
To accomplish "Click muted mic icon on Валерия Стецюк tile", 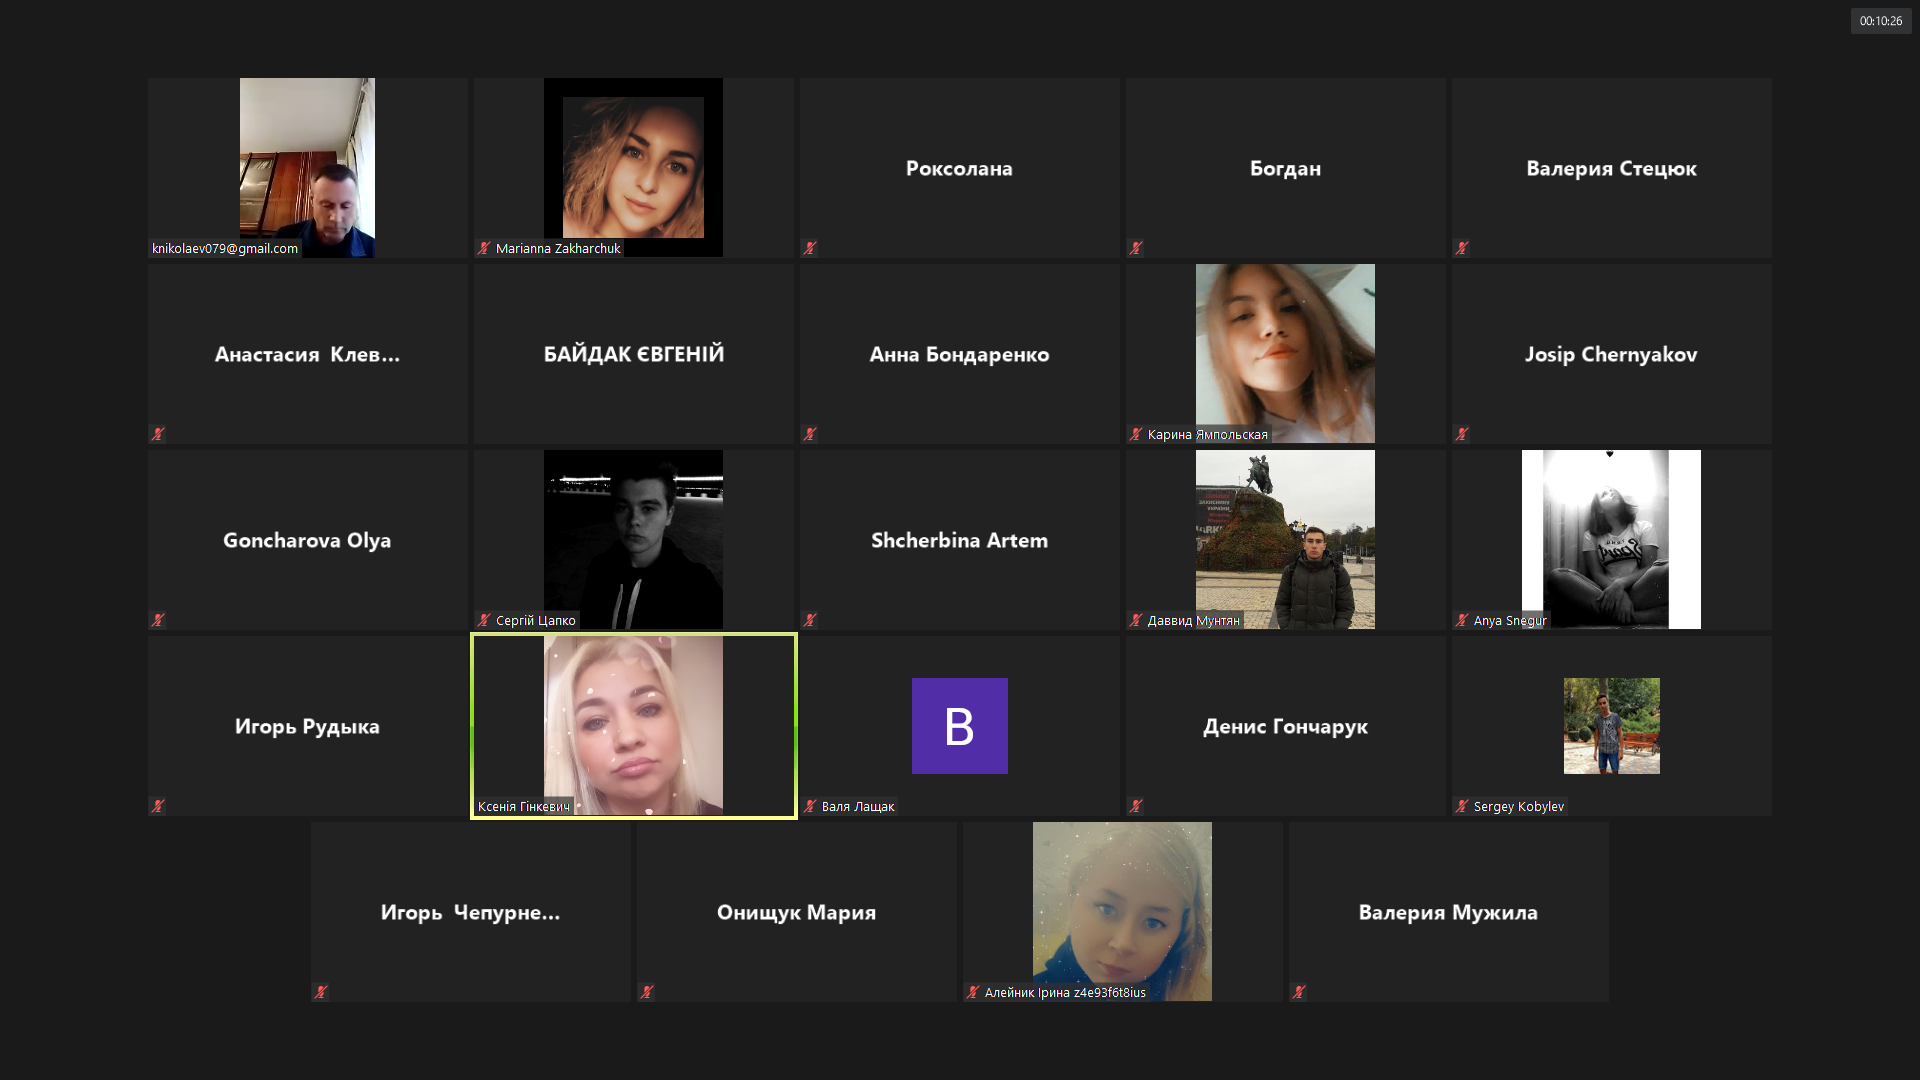I will coord(1462,248).
